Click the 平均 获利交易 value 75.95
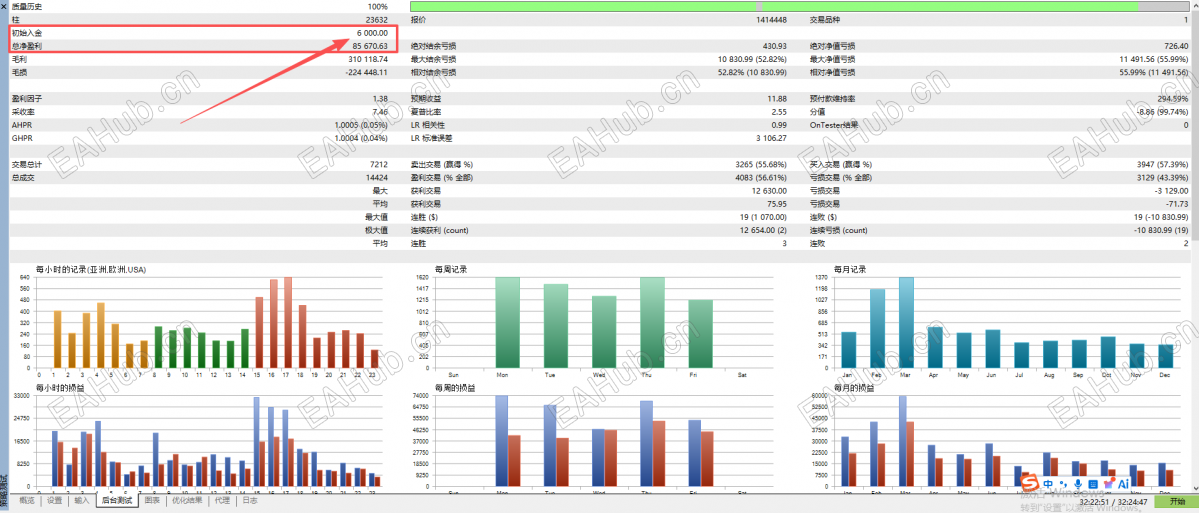Screen dimensions: 1199x513 coord(777,204)
